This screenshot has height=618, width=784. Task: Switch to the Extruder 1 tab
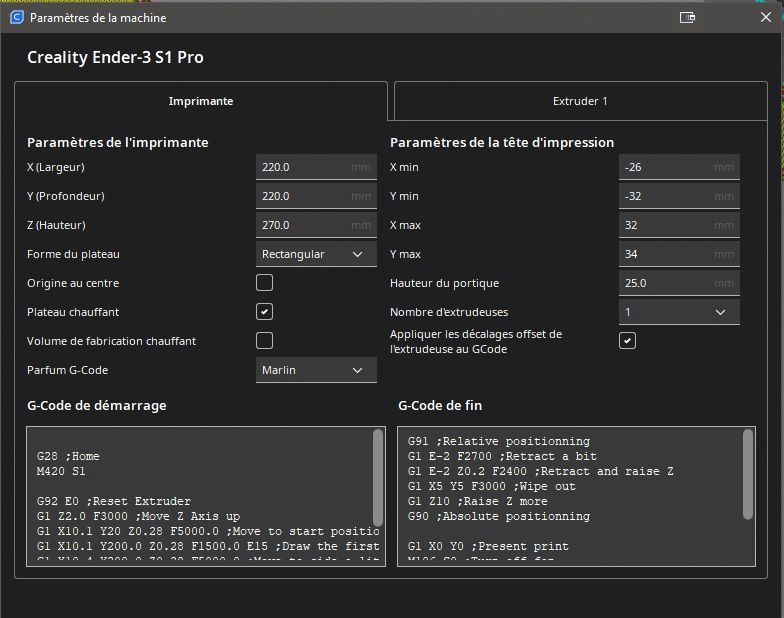pyautogui.click(x=580, y=101)
